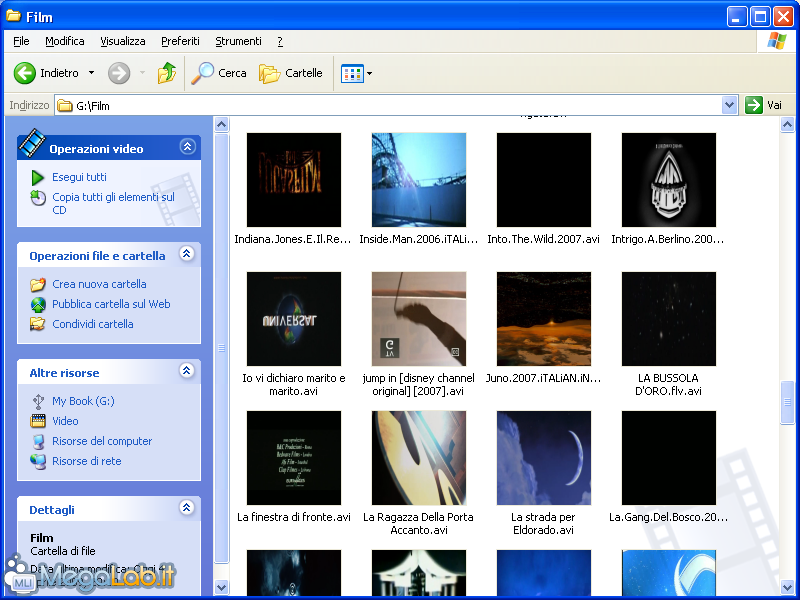
Task: Open the Visualizza menu
Action: (x=123, y=41)
